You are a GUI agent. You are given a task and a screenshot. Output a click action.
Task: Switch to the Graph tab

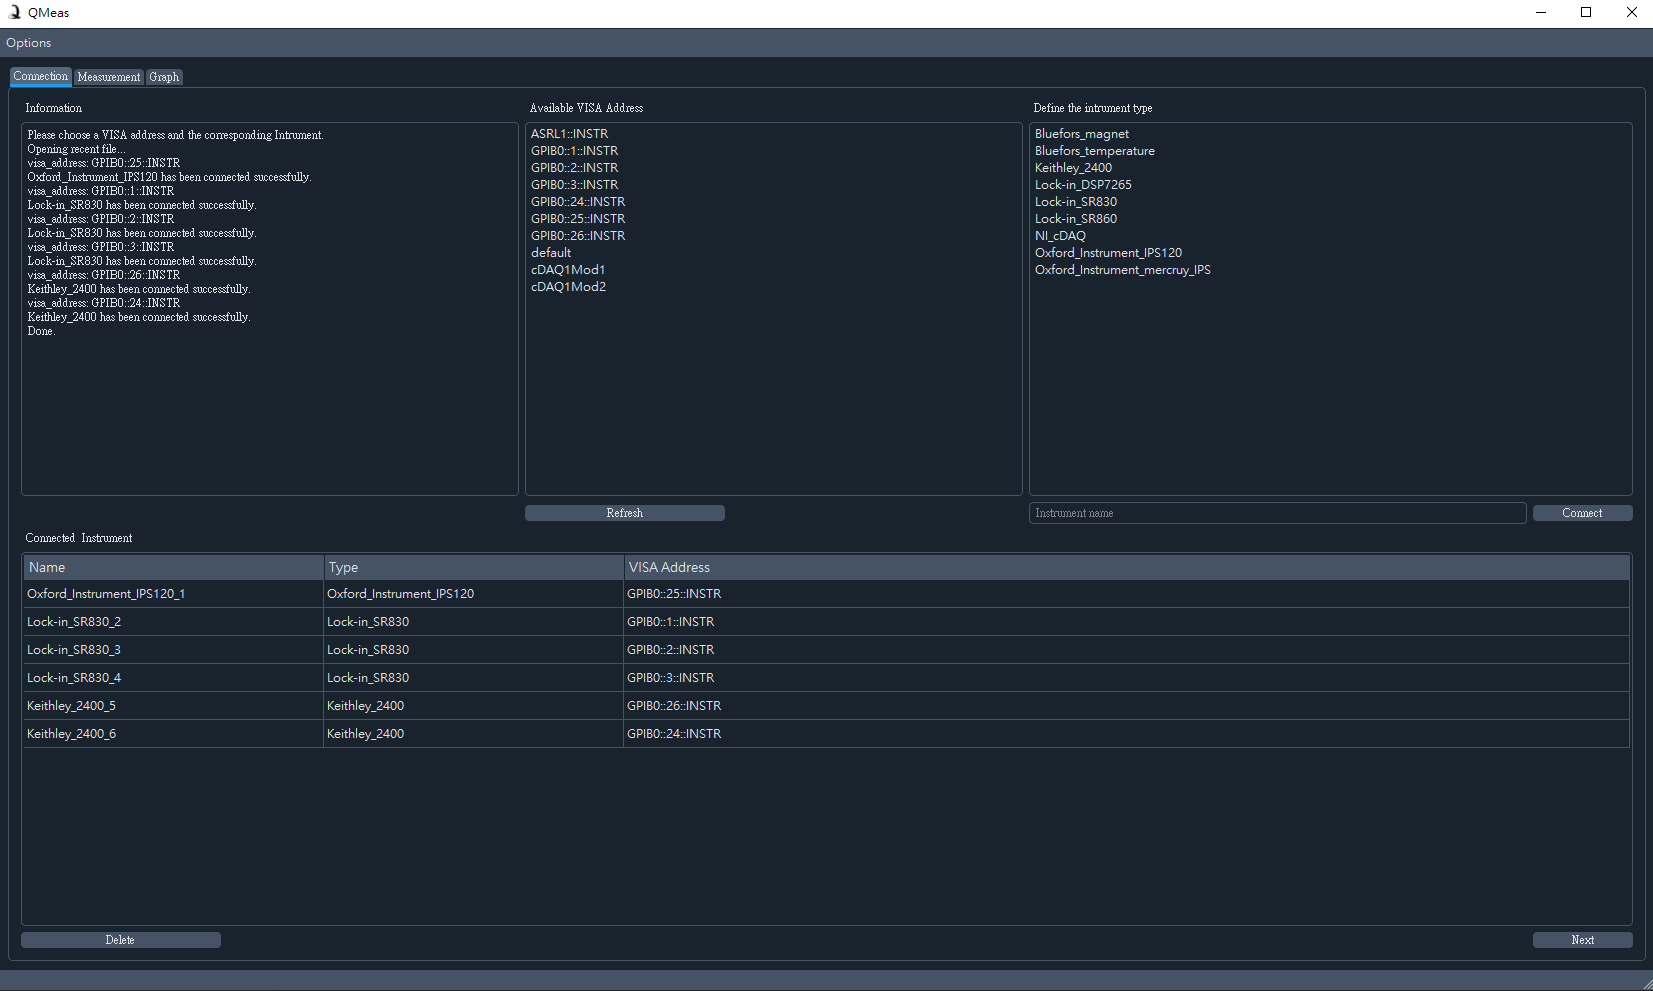point(164,77)
